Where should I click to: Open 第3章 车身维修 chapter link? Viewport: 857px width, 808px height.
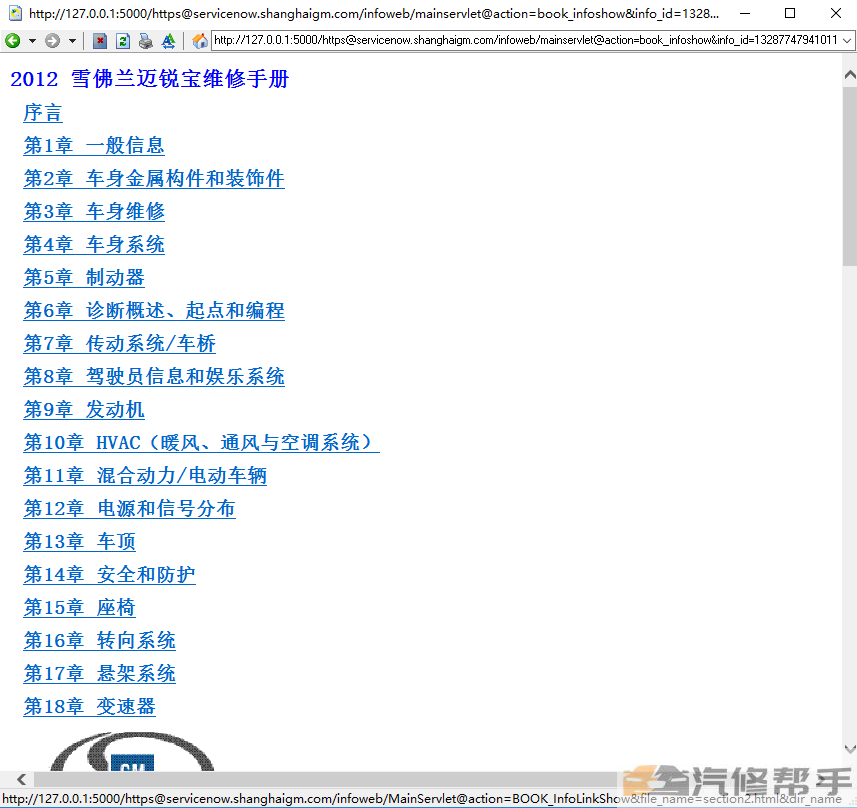pos(94,212)
